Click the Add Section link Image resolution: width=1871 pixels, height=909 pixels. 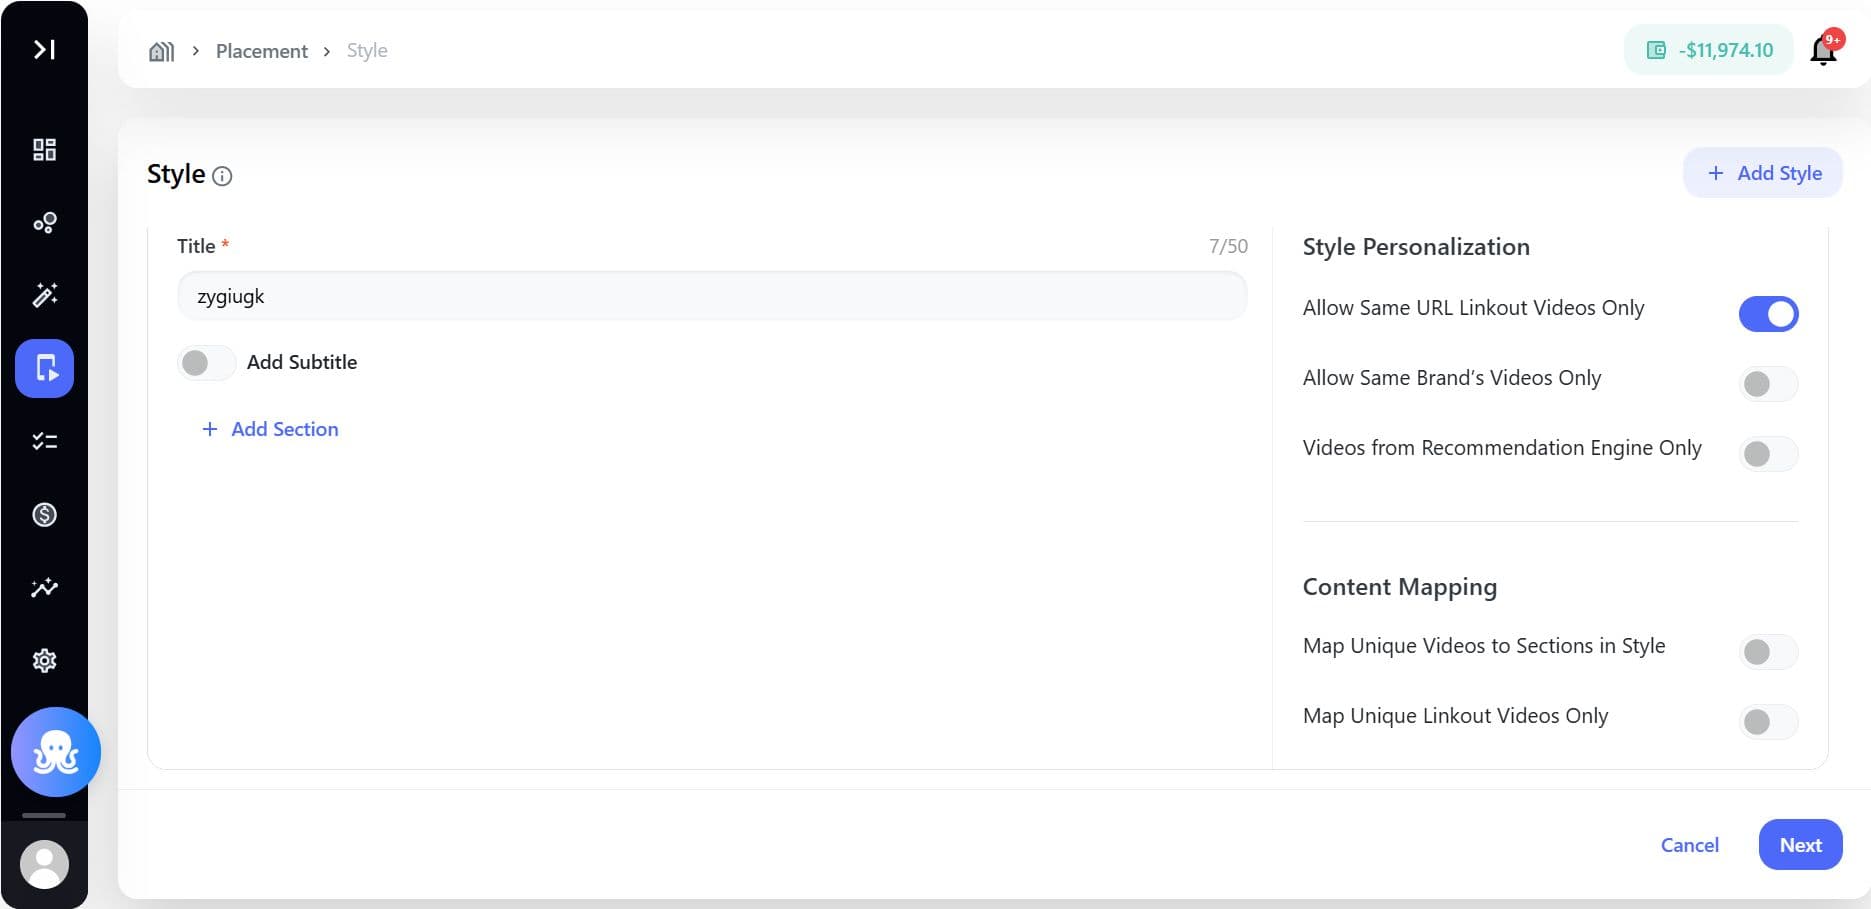point(271,429)
